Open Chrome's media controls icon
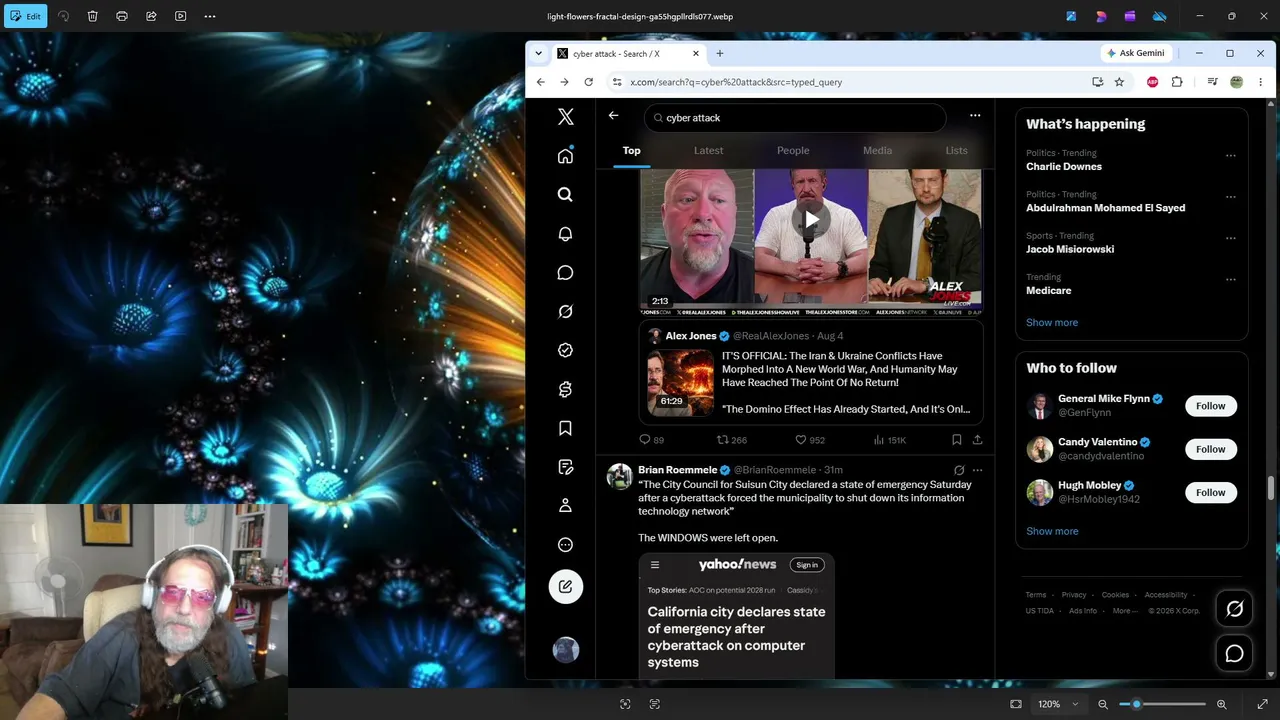 point(1213,82)
